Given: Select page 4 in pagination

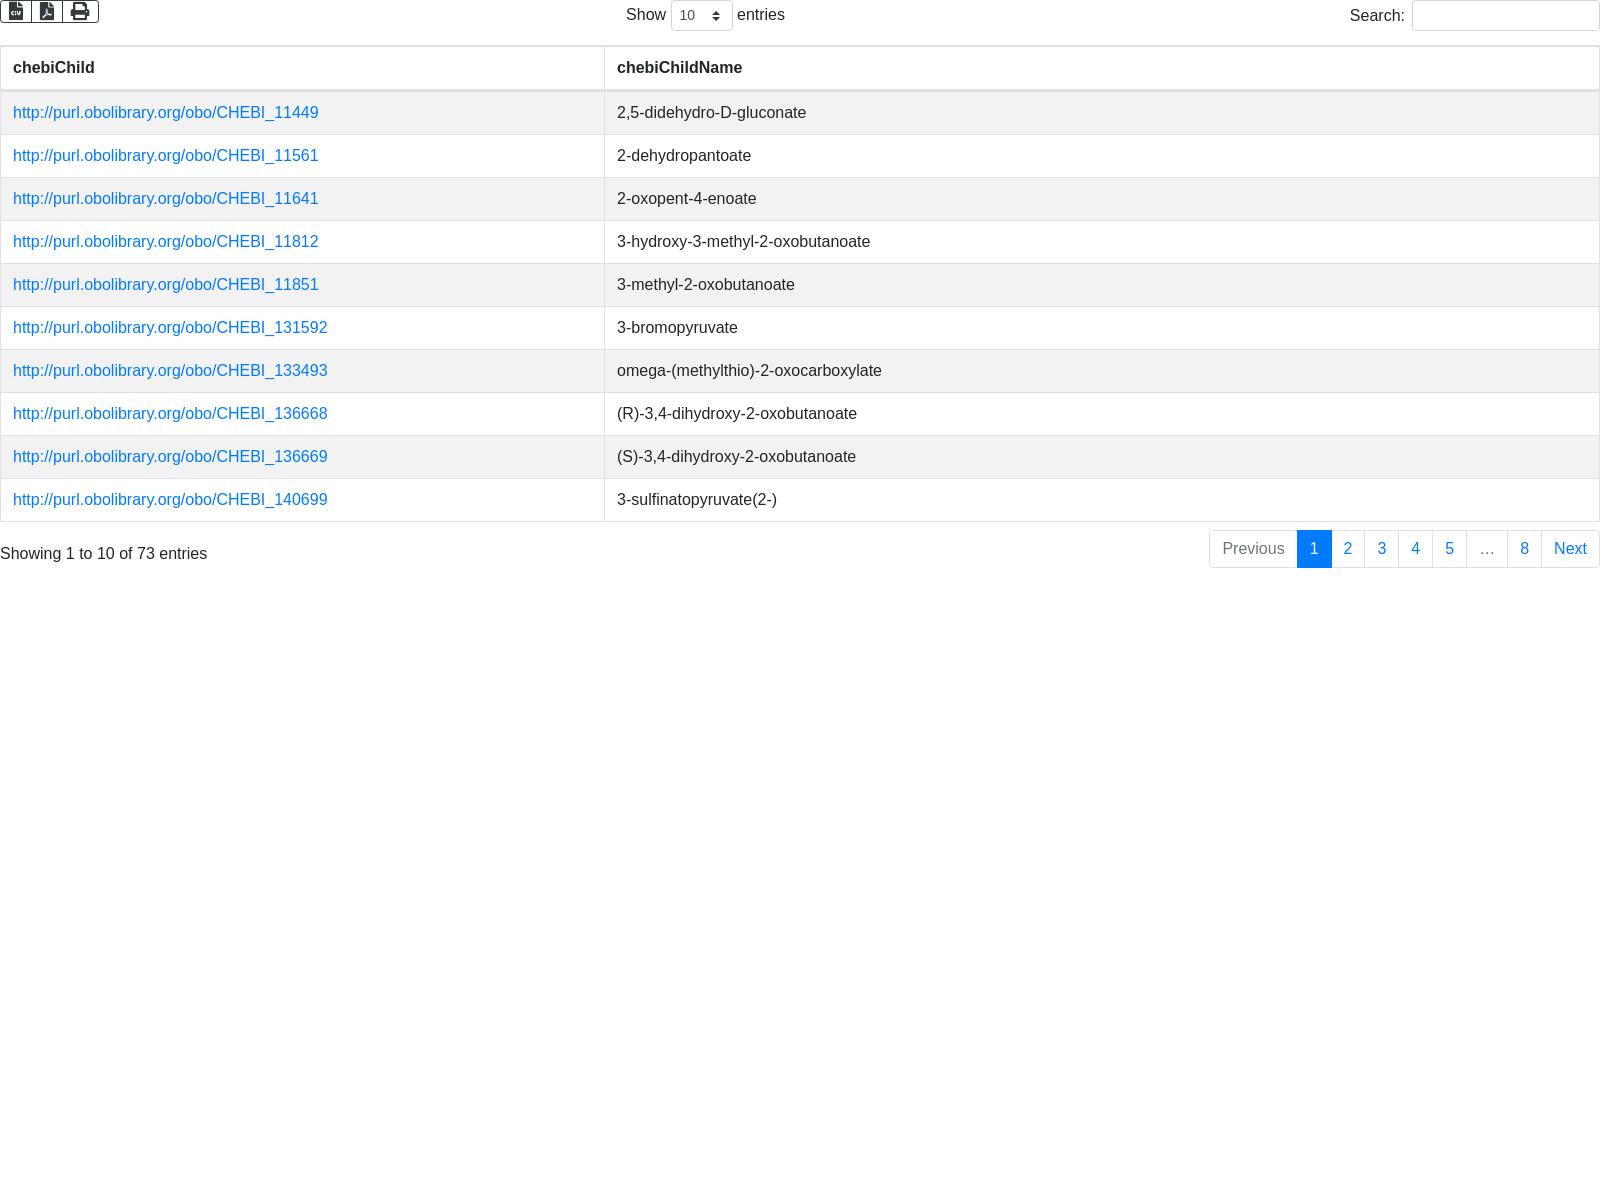Looking at the screenshot, I should point(1415,549).
